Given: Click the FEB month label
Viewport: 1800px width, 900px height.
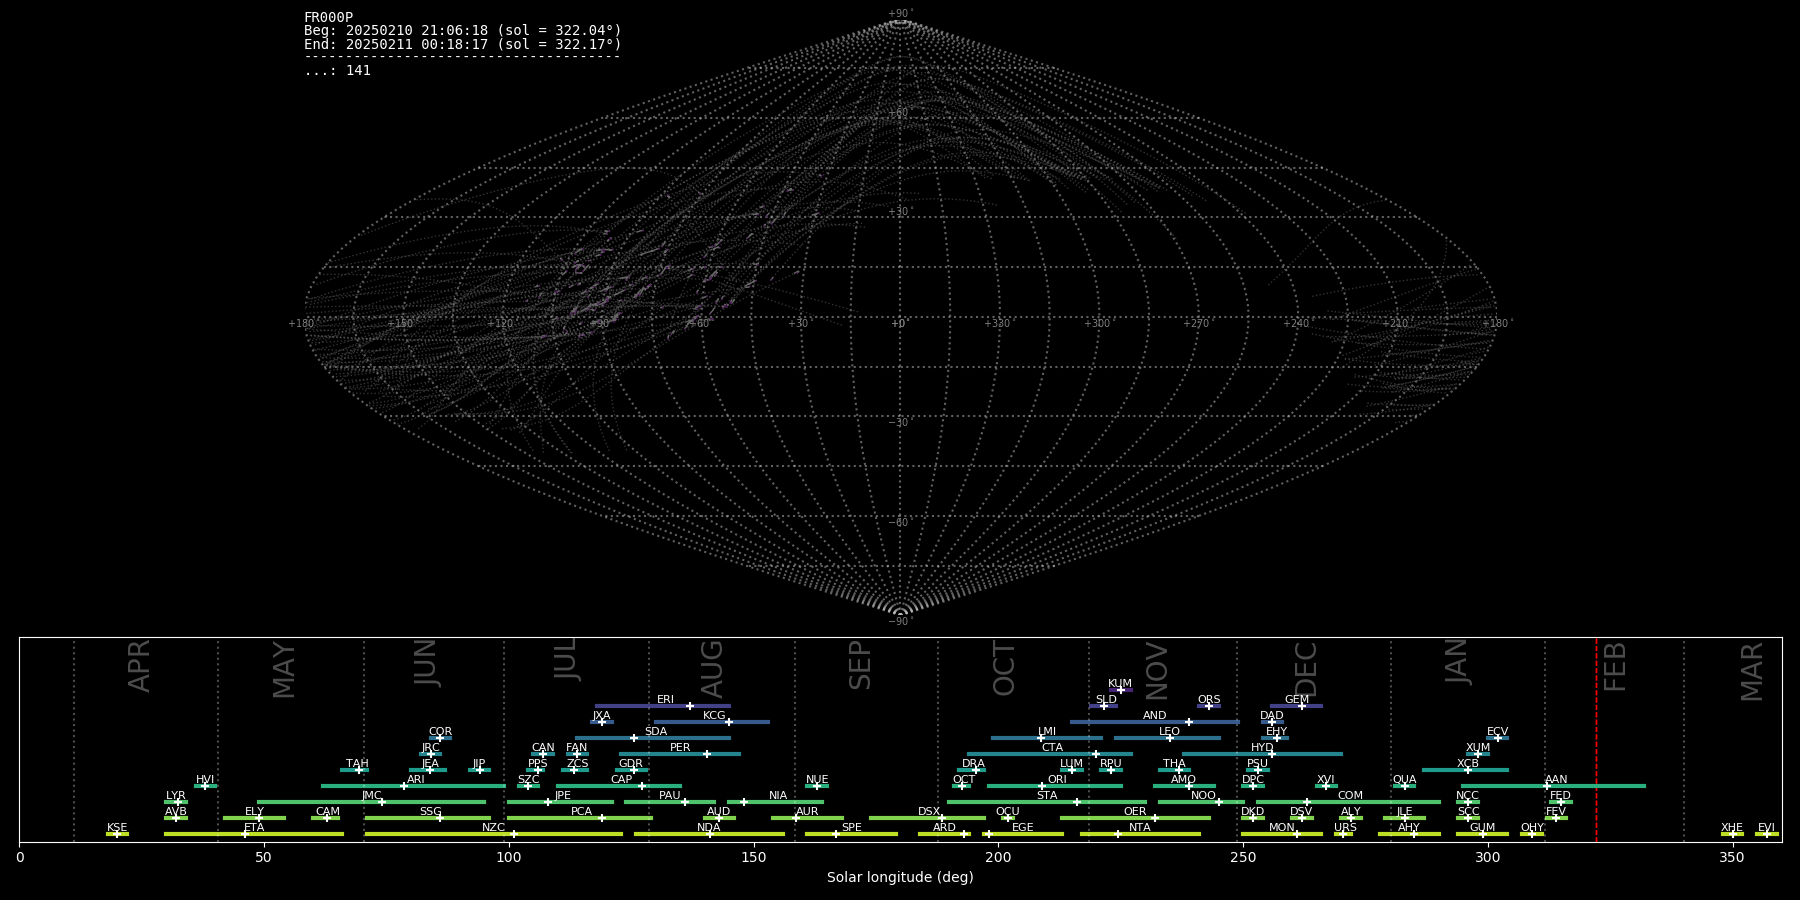Looking at the screenshot, I should 1615,667.
